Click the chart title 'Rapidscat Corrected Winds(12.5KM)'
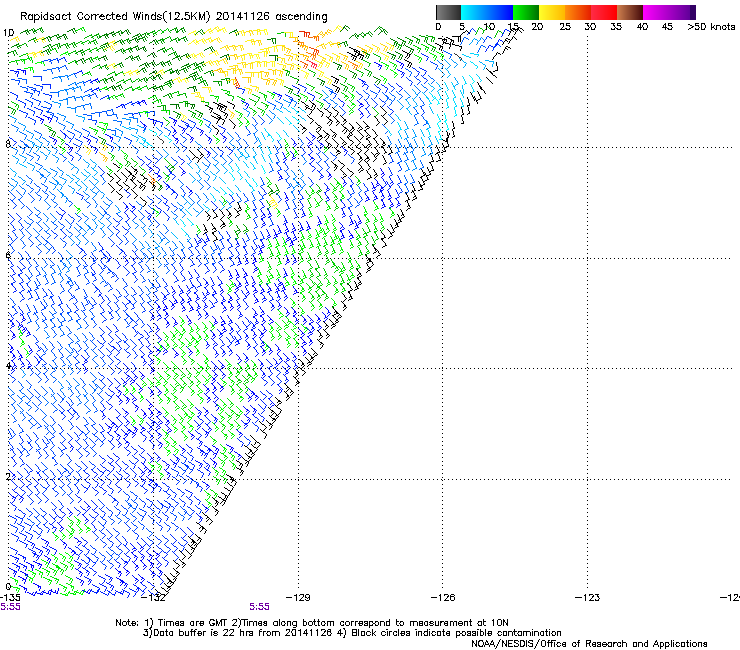Viewport: 740px width, 650px height. coord(115,17)
